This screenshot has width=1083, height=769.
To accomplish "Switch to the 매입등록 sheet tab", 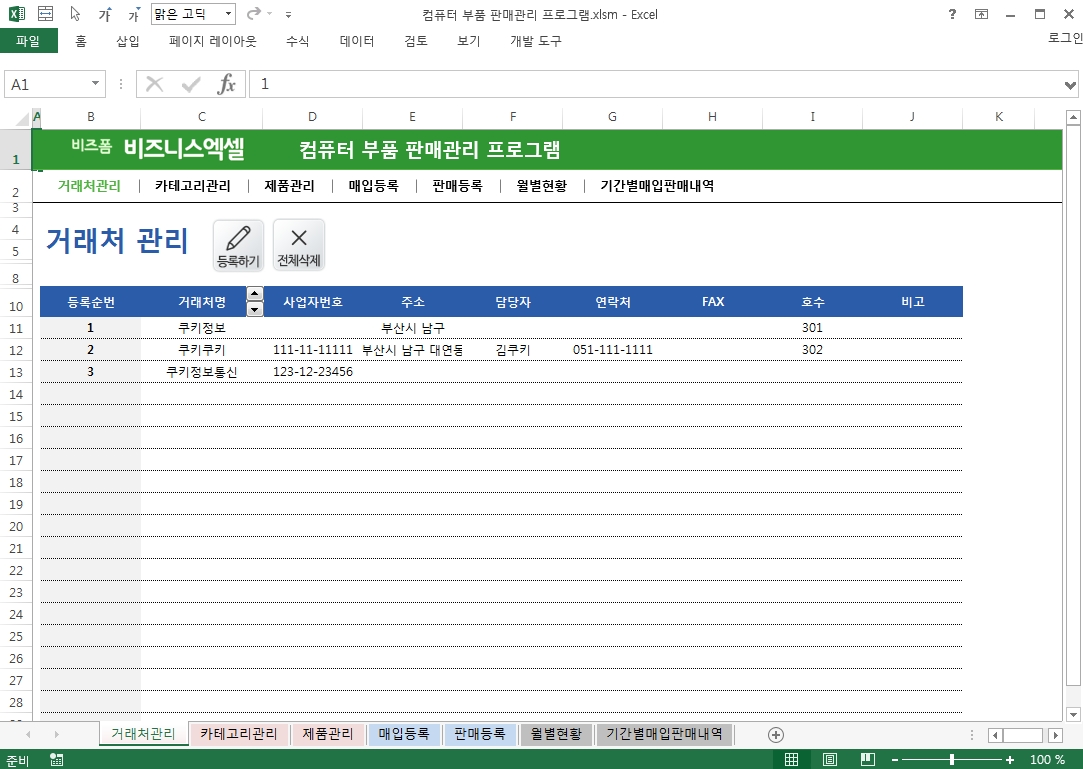I will [x=404, y=734].
